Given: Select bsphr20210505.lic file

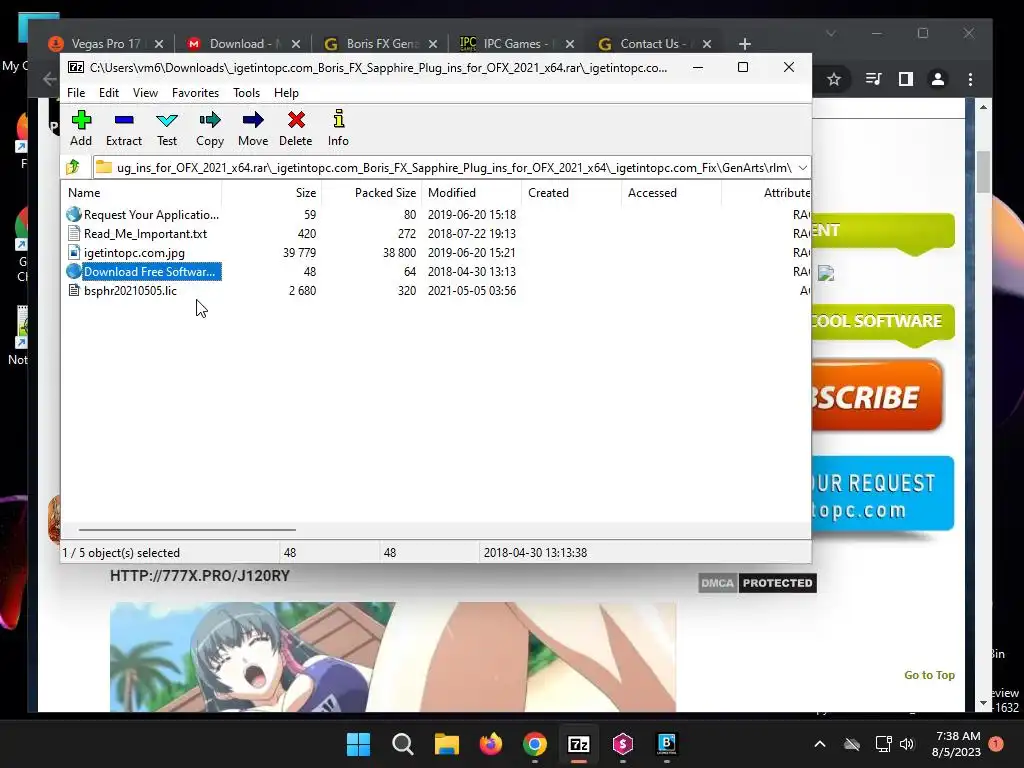Looking at the screenshot, I should pyautogui.click(x=130, y=291).
